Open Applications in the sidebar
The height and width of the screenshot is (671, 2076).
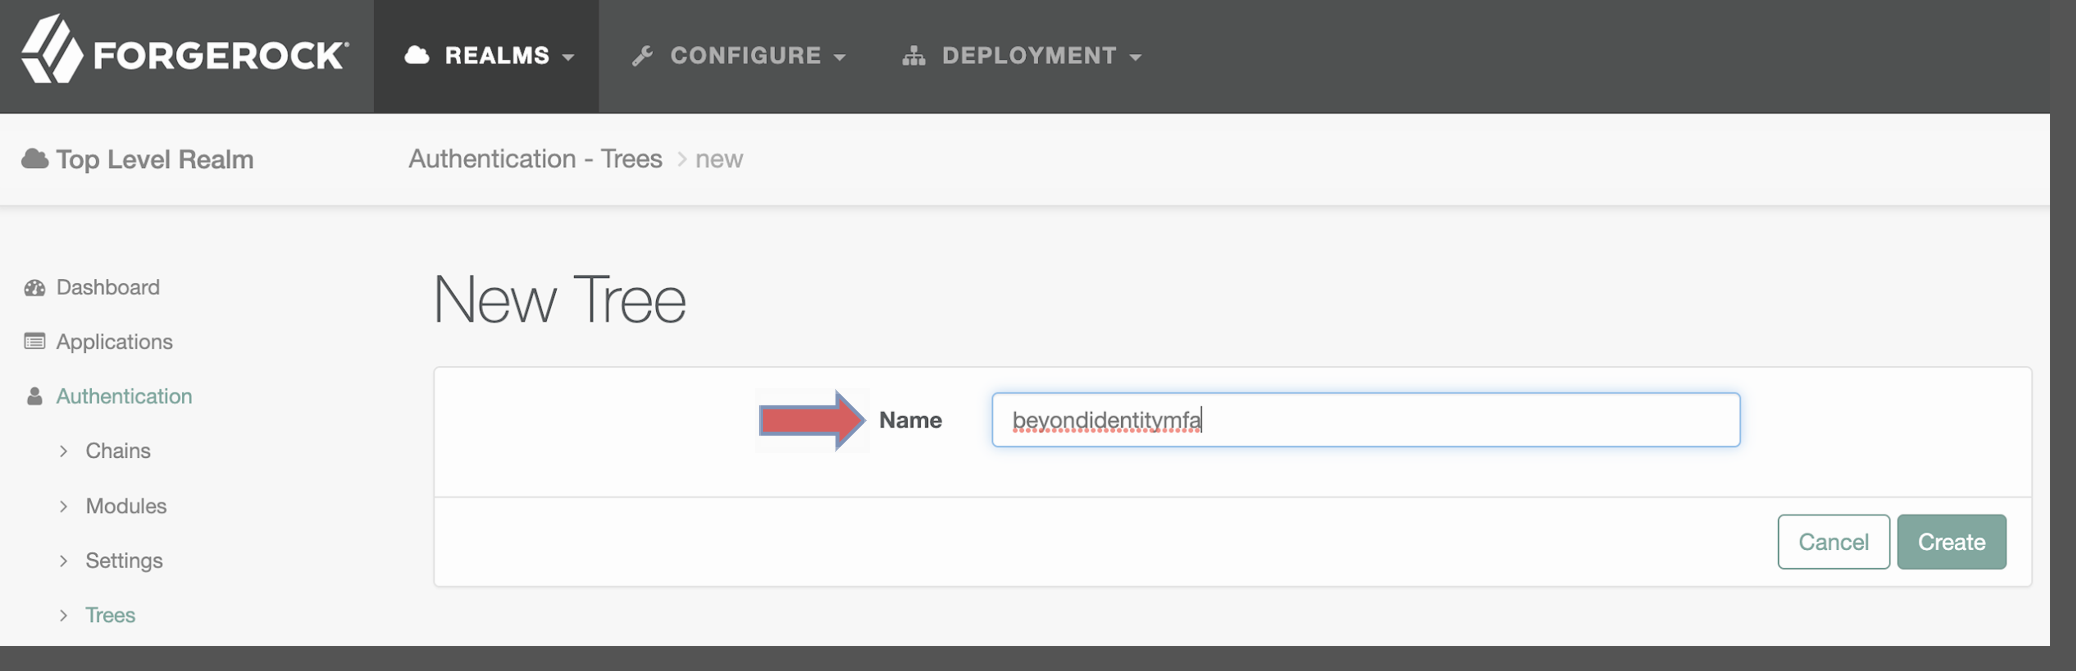114,342
